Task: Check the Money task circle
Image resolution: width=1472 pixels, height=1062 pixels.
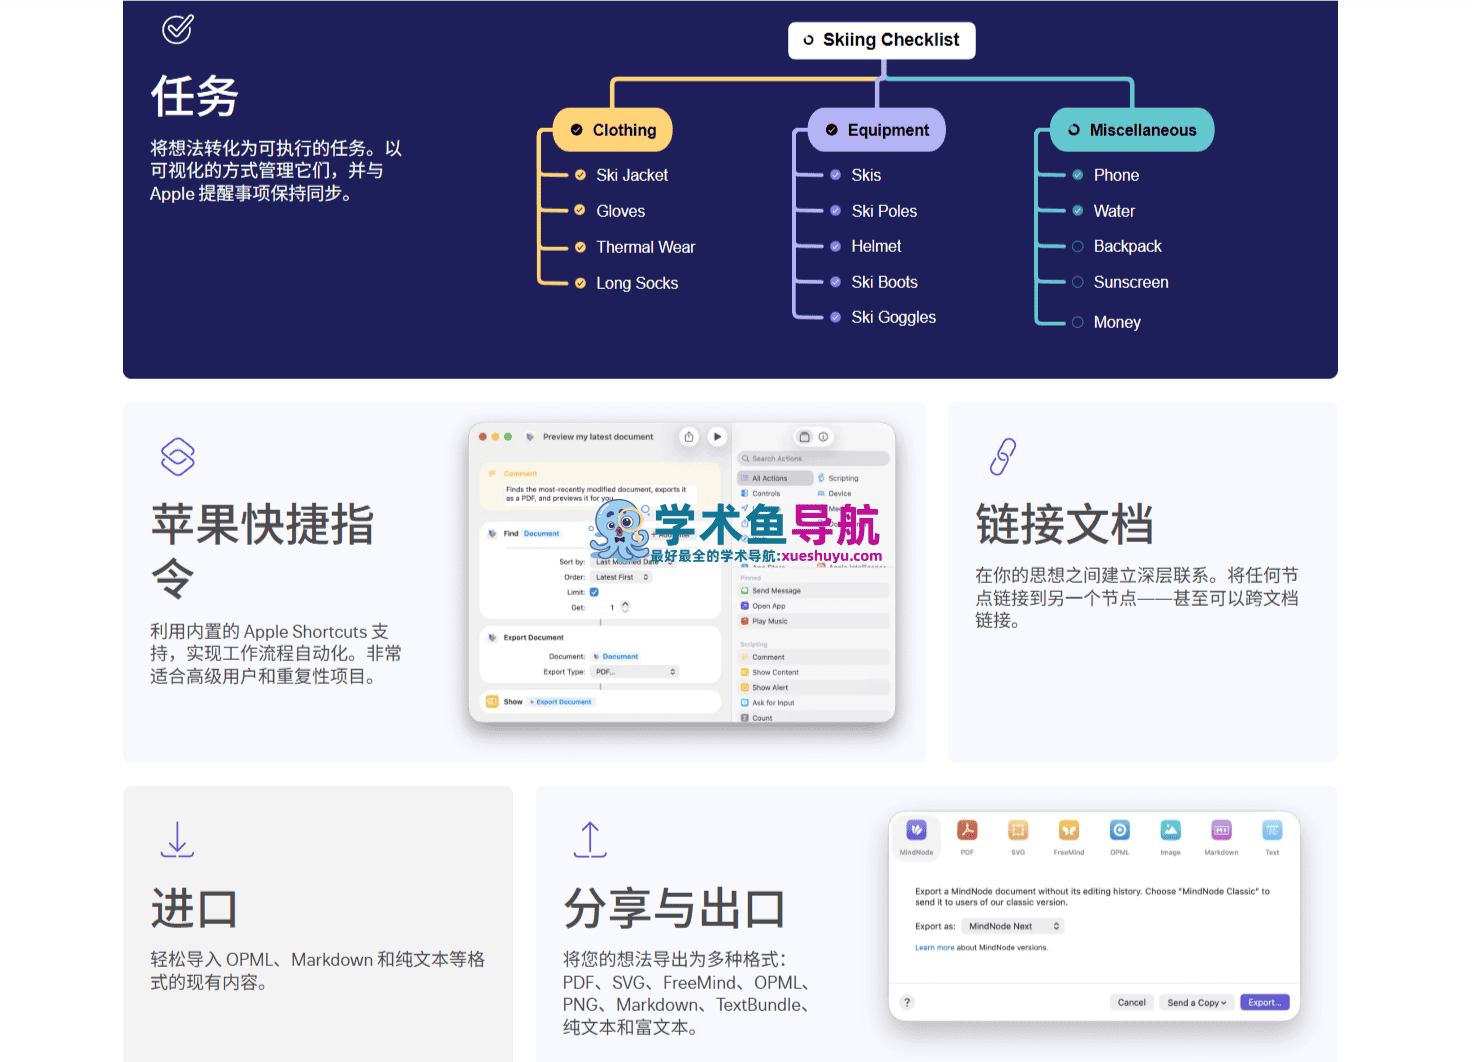Action: tap(1078, 322)
